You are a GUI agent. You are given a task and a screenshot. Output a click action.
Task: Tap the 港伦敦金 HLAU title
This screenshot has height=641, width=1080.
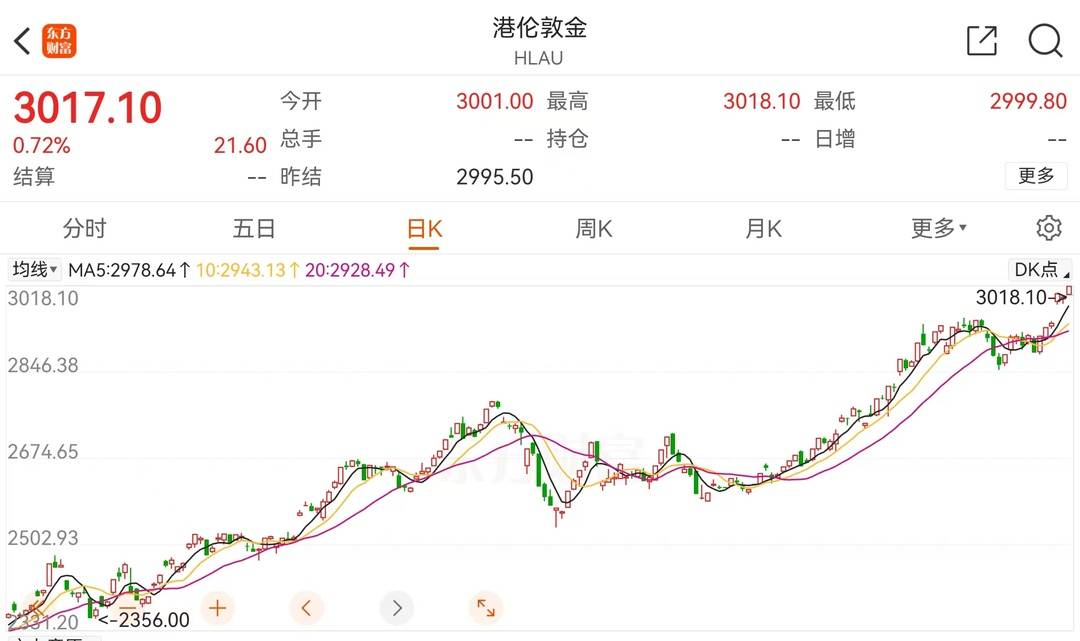coord(539,40)
